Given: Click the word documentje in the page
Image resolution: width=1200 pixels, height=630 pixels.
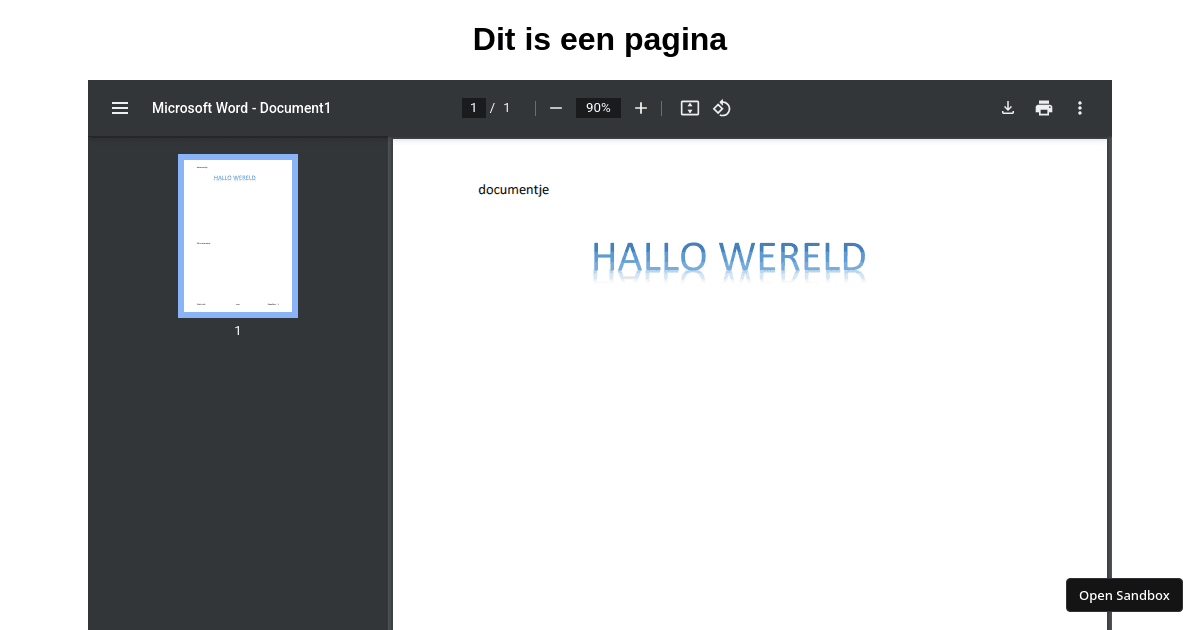Looking at the screenshot, I should 513,190.
